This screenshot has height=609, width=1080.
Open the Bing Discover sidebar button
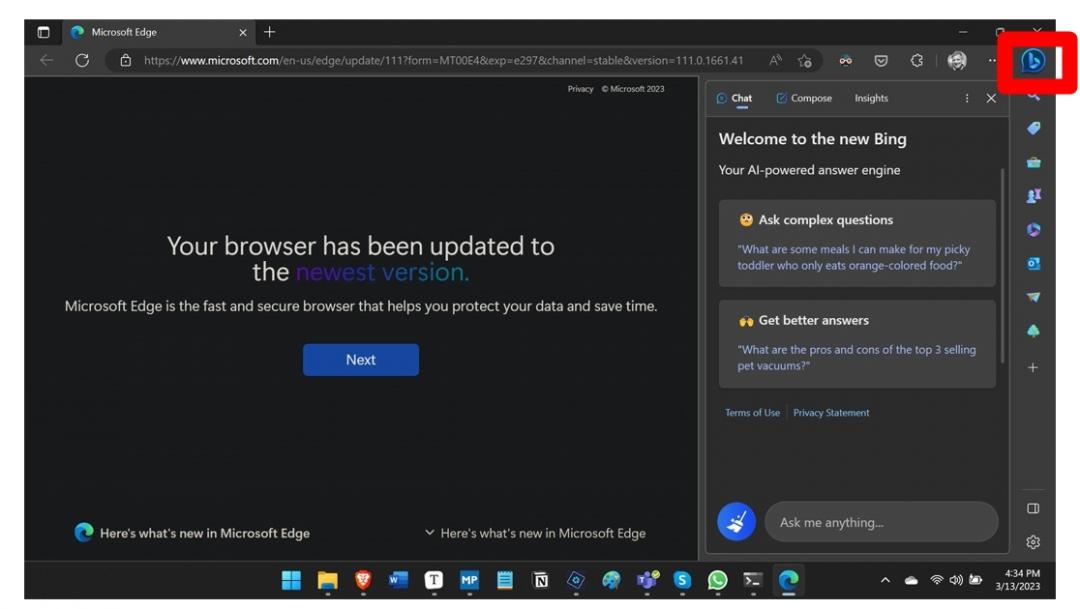point(1032,61)
